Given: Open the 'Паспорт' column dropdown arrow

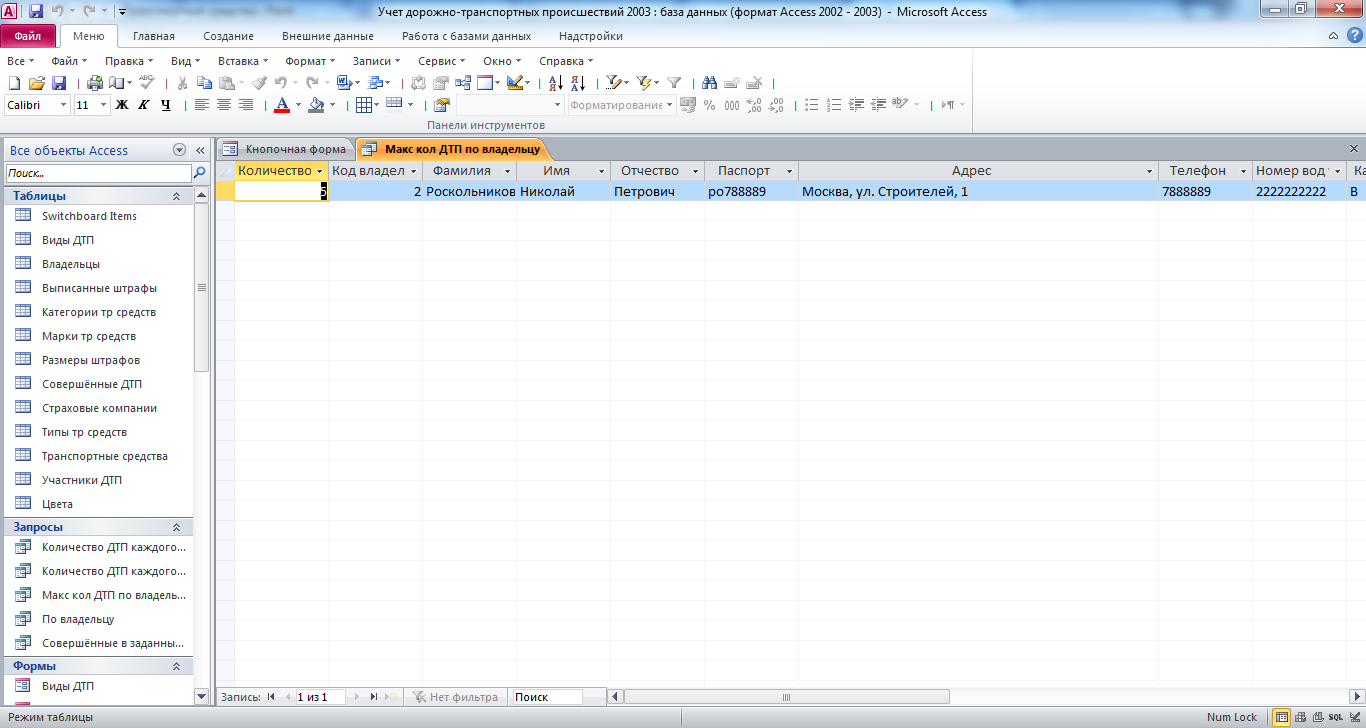Looking at the screenshot, I should click(789, 171).
